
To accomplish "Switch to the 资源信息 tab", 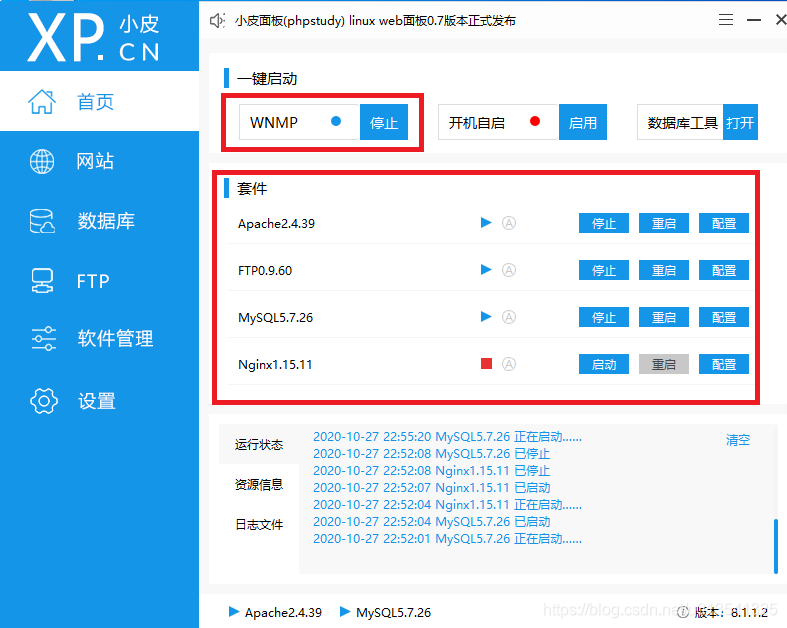I will (x=259, y=484).
